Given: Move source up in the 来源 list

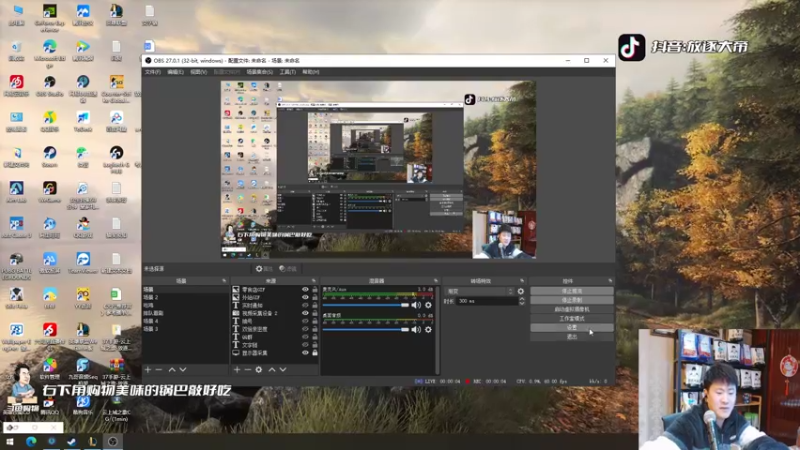Looking at the screenshot, I should tap(272, 369).
